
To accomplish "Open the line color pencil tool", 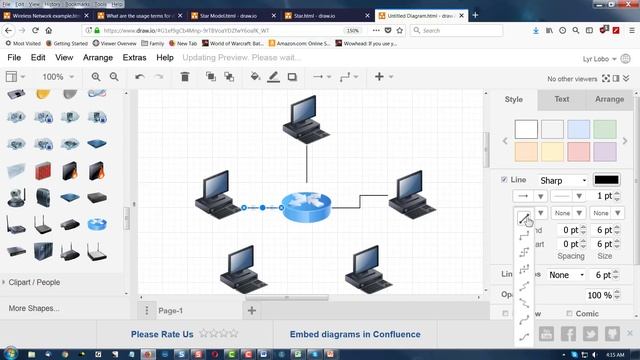I will tap(273, 77).
